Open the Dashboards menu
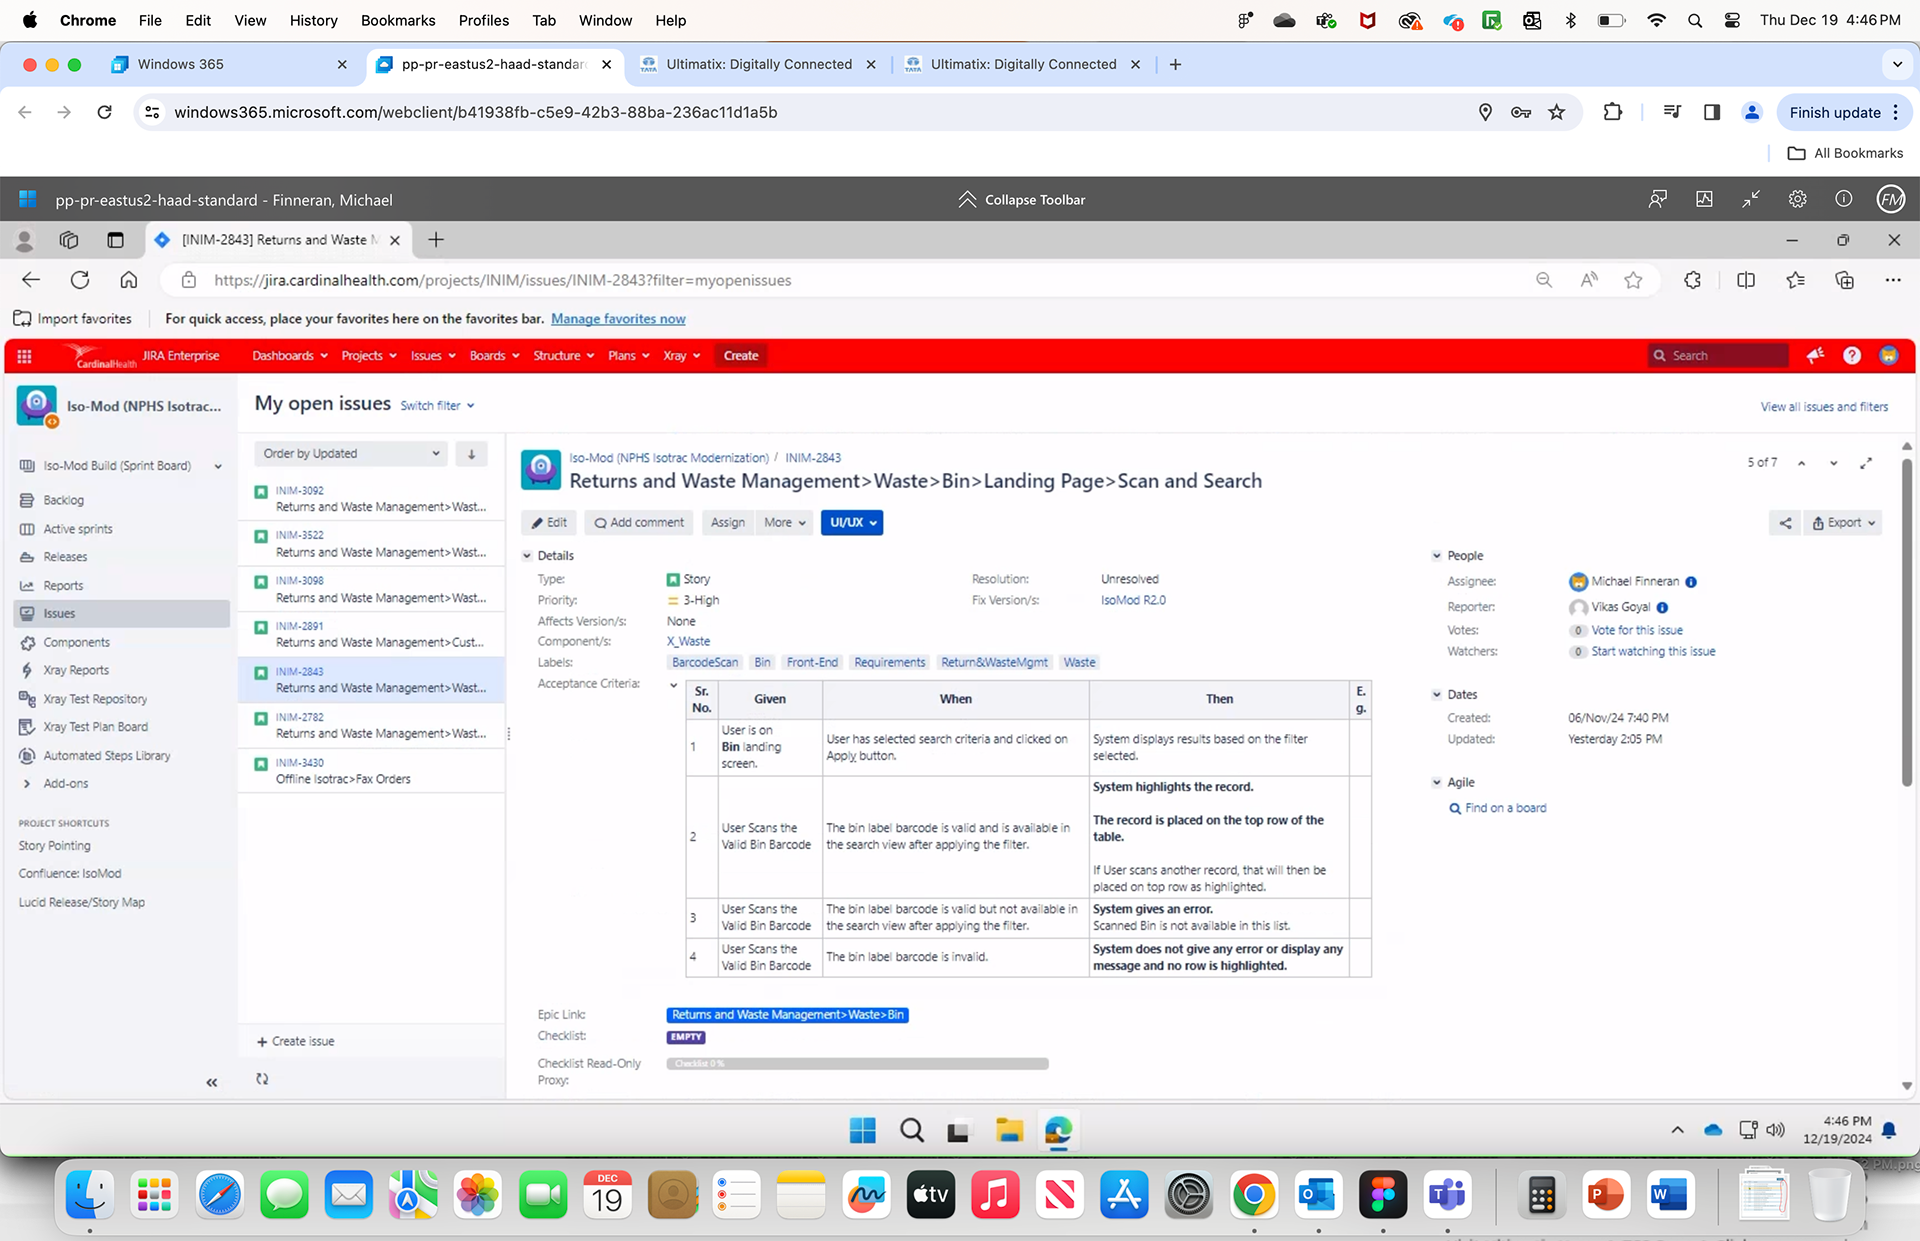The width and height of the screenshot is (1920, 1241). point(289,356)
